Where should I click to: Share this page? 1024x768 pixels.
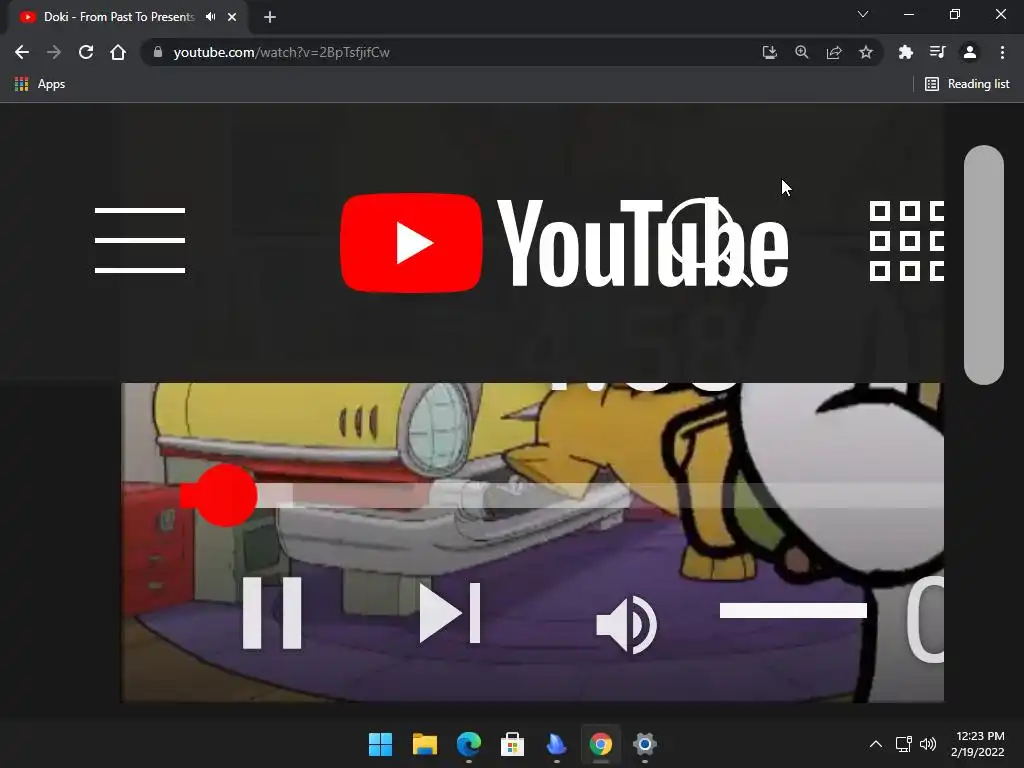coord(833,52)
